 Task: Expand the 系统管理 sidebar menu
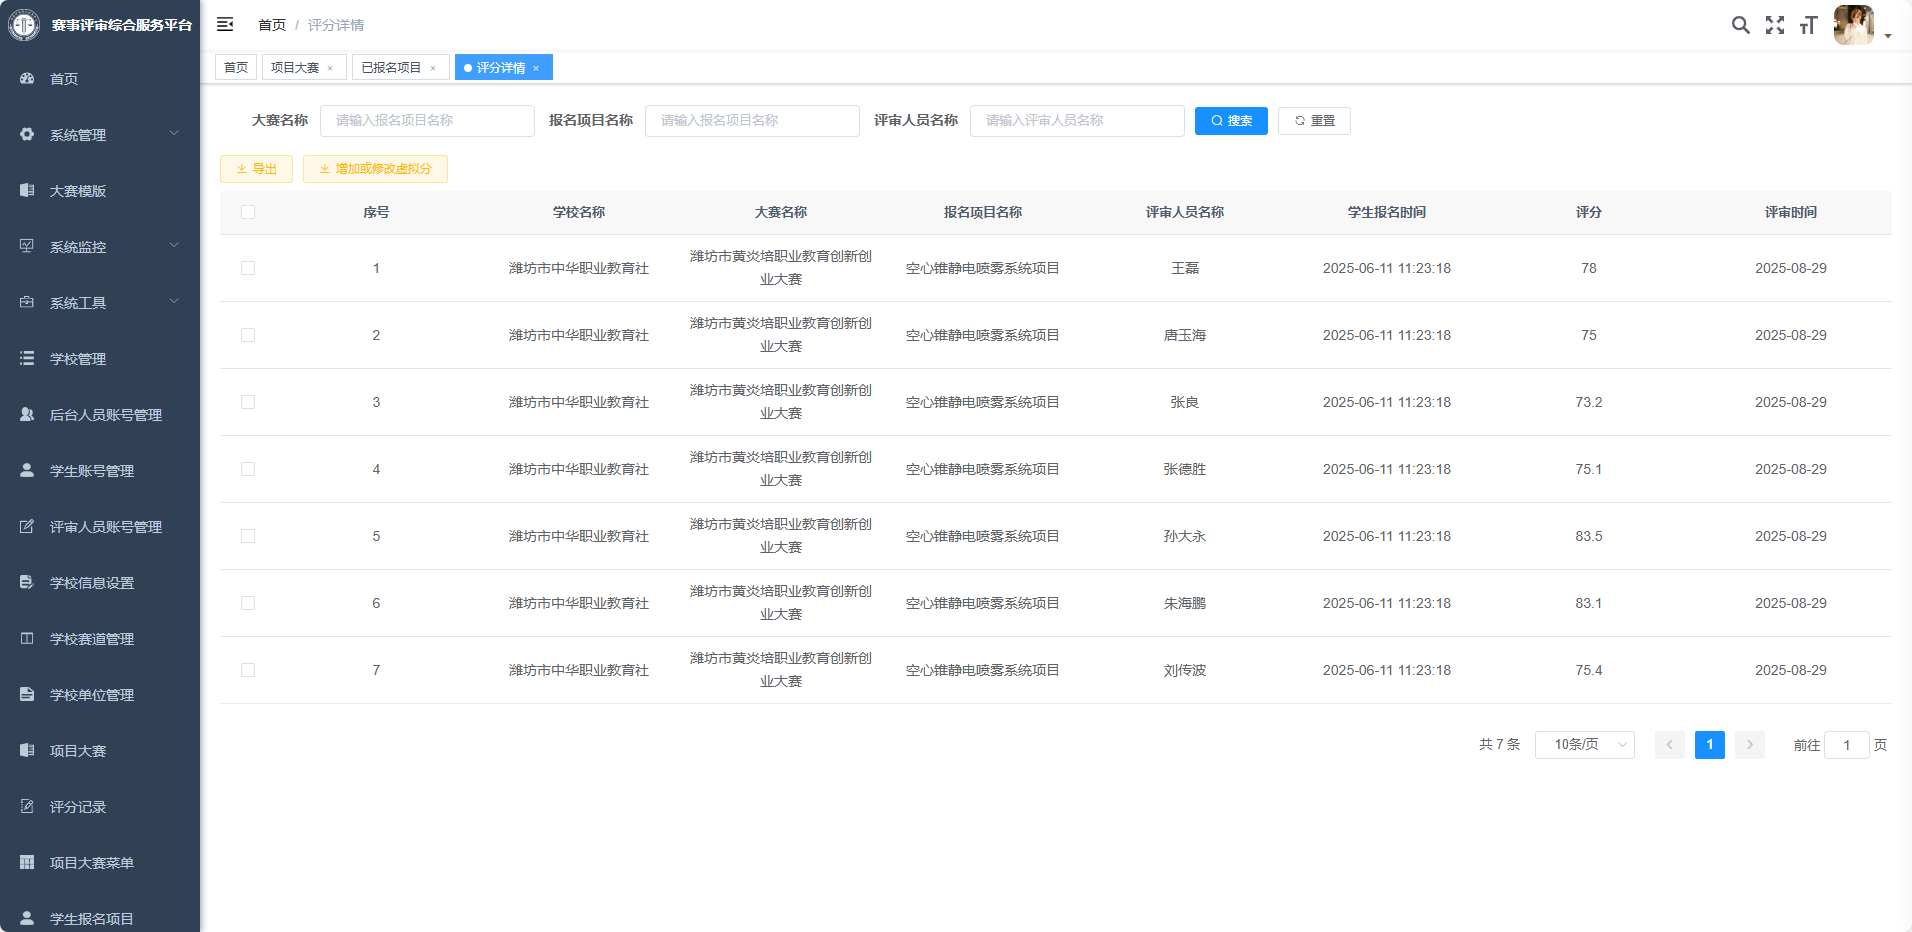click(x=98, y=135)
